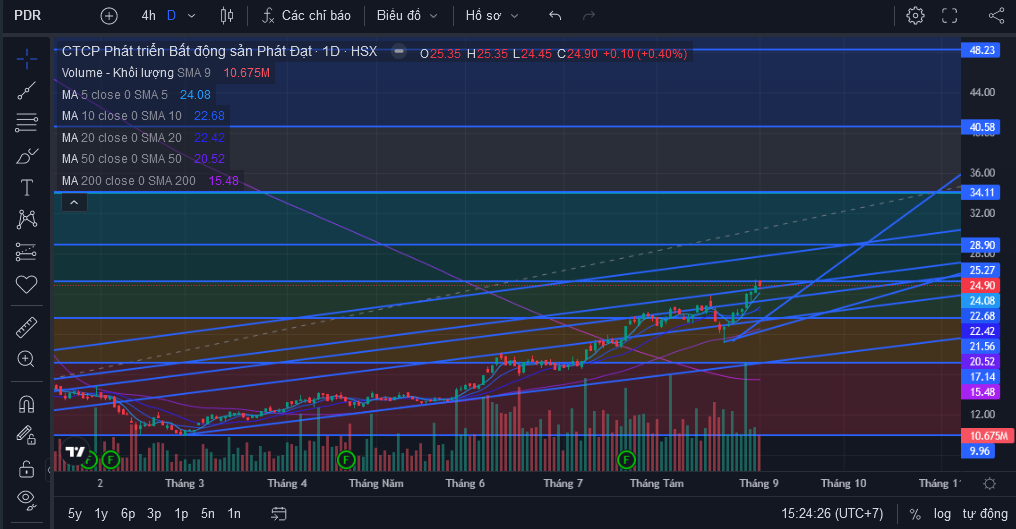Select the MA 50 close SMA 50 legend

click(x=143, y=159)
